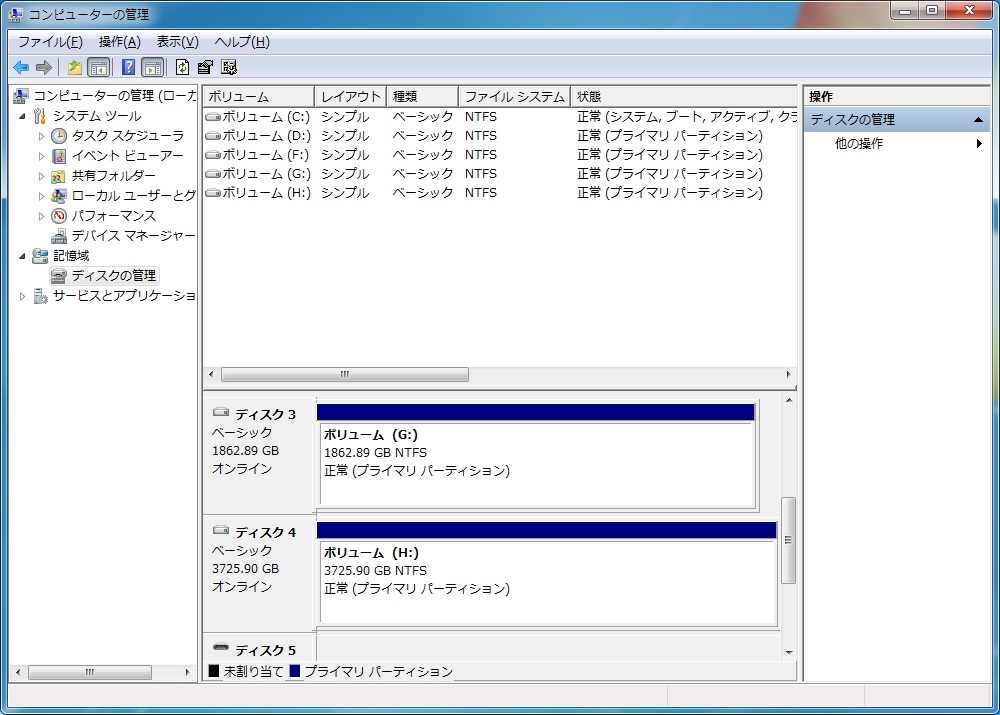This screenshot has width=1000, height=715.
Task: Click the Back arrow toolbar icon
Action: pyautogui.click(x=21, y=67)
